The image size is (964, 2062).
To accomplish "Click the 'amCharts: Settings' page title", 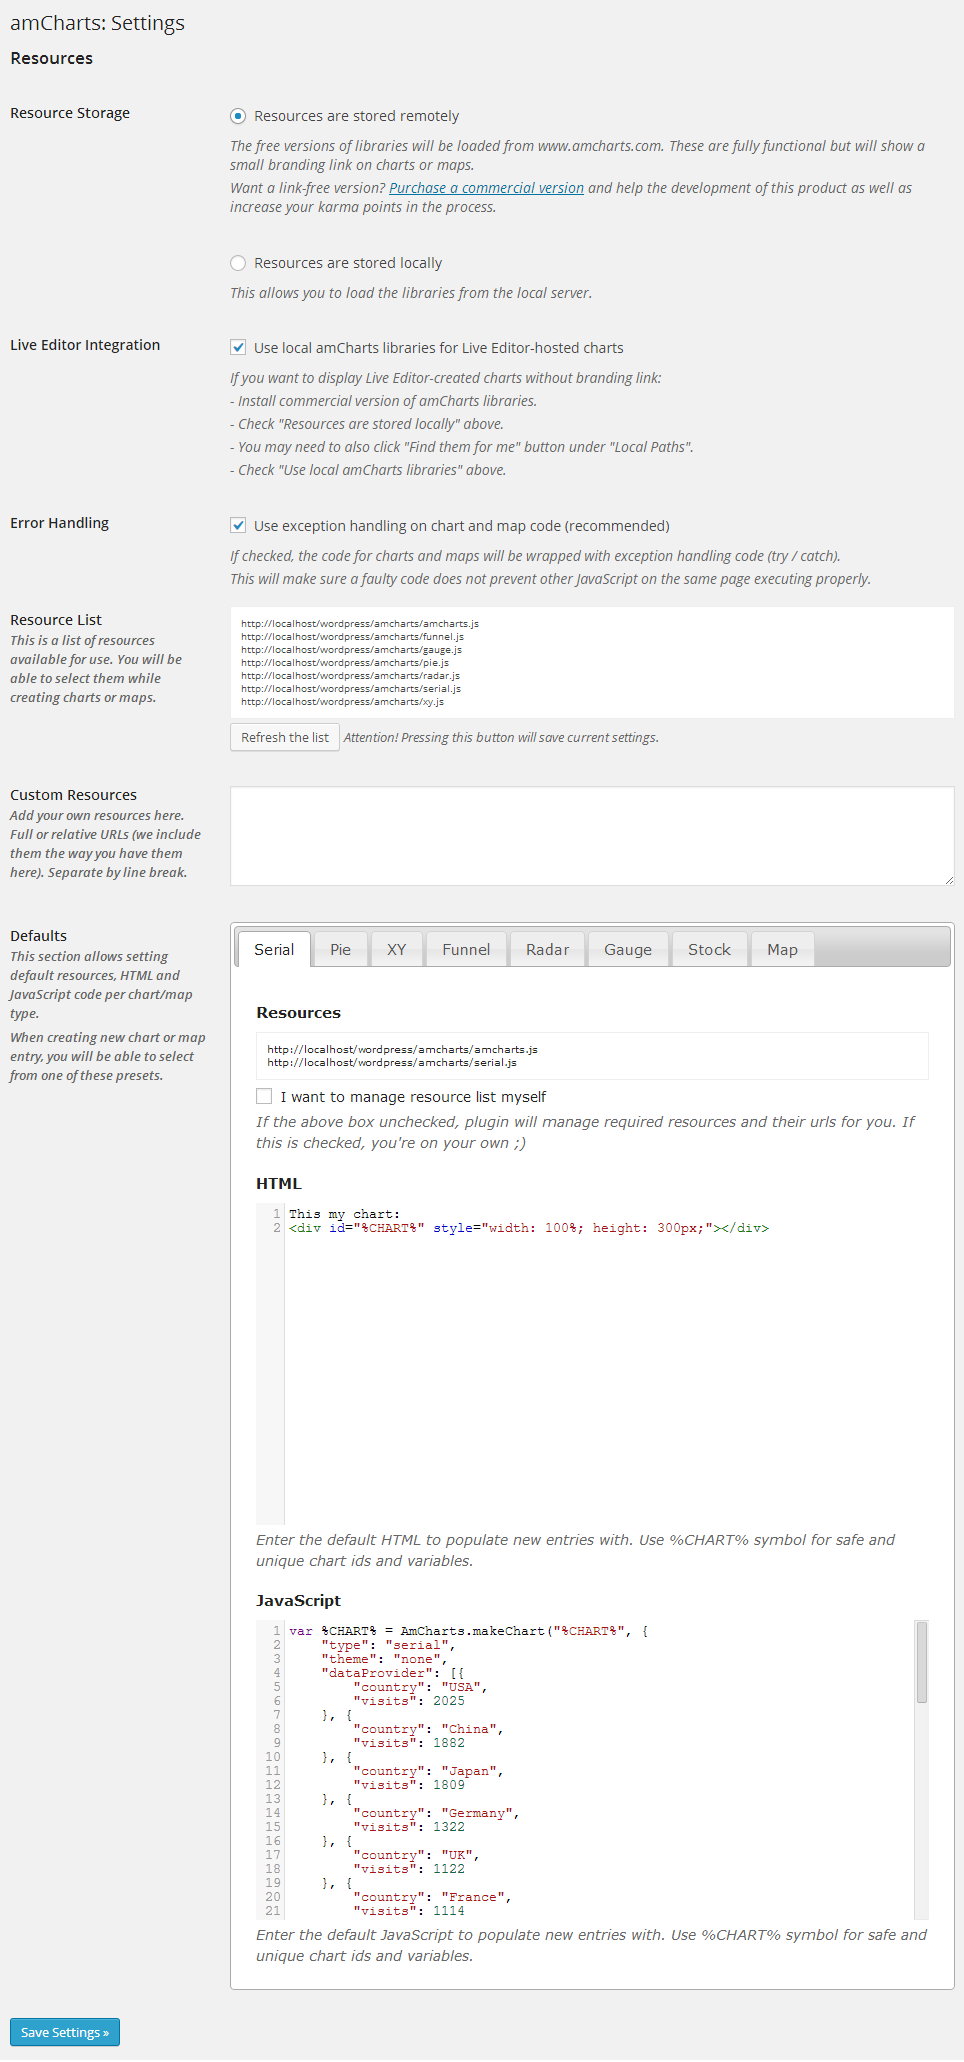I will [x=97, y=23].
